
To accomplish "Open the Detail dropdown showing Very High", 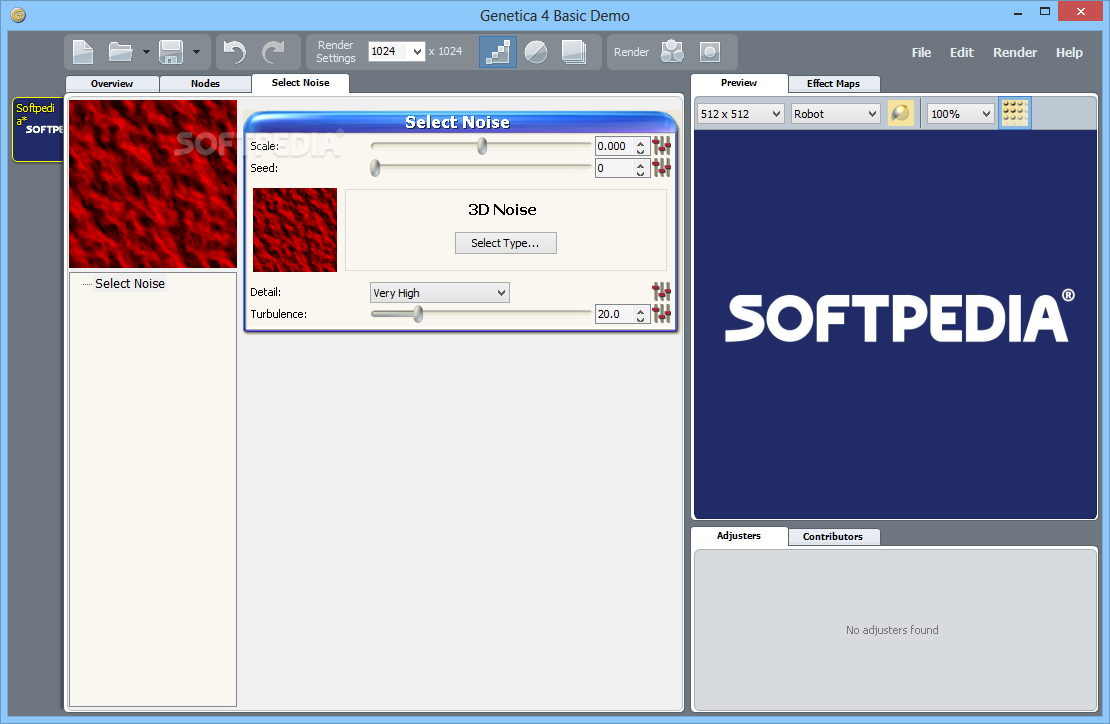I will (x=440, y=292).
